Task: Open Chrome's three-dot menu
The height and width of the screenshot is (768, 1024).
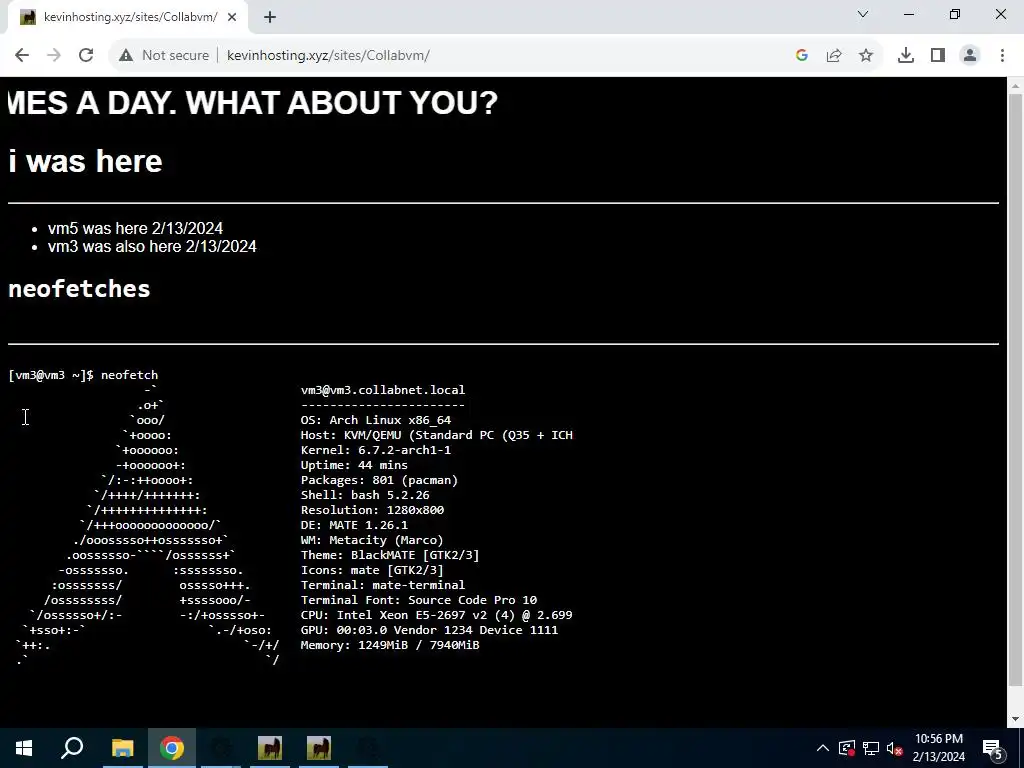Action: (1002, 56)
